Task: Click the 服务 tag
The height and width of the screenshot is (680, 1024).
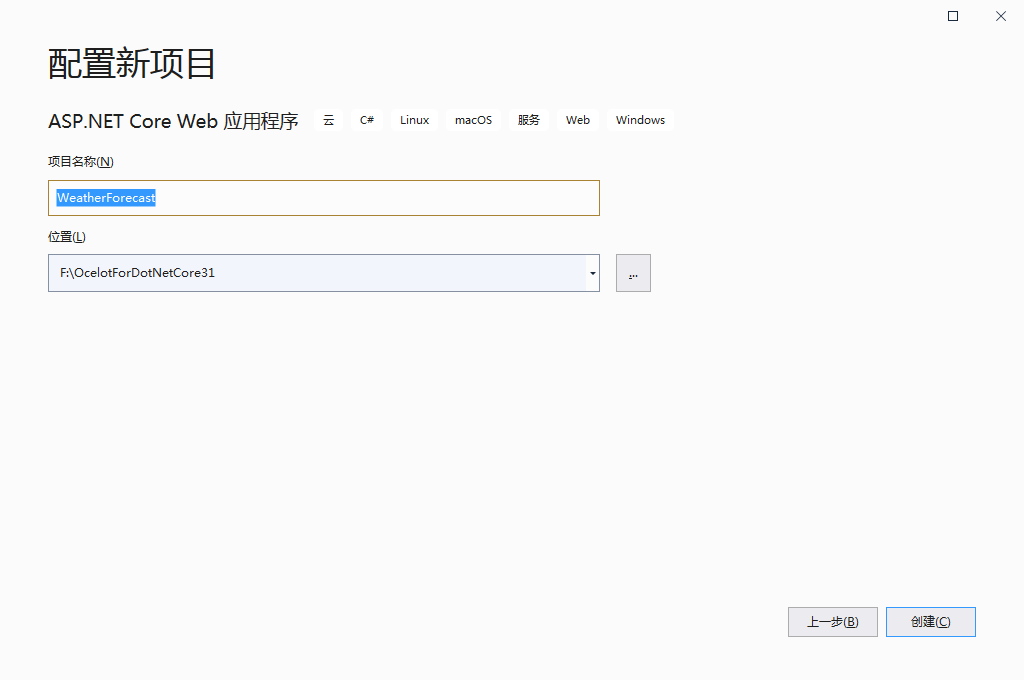Action: [x=529, y=120]
